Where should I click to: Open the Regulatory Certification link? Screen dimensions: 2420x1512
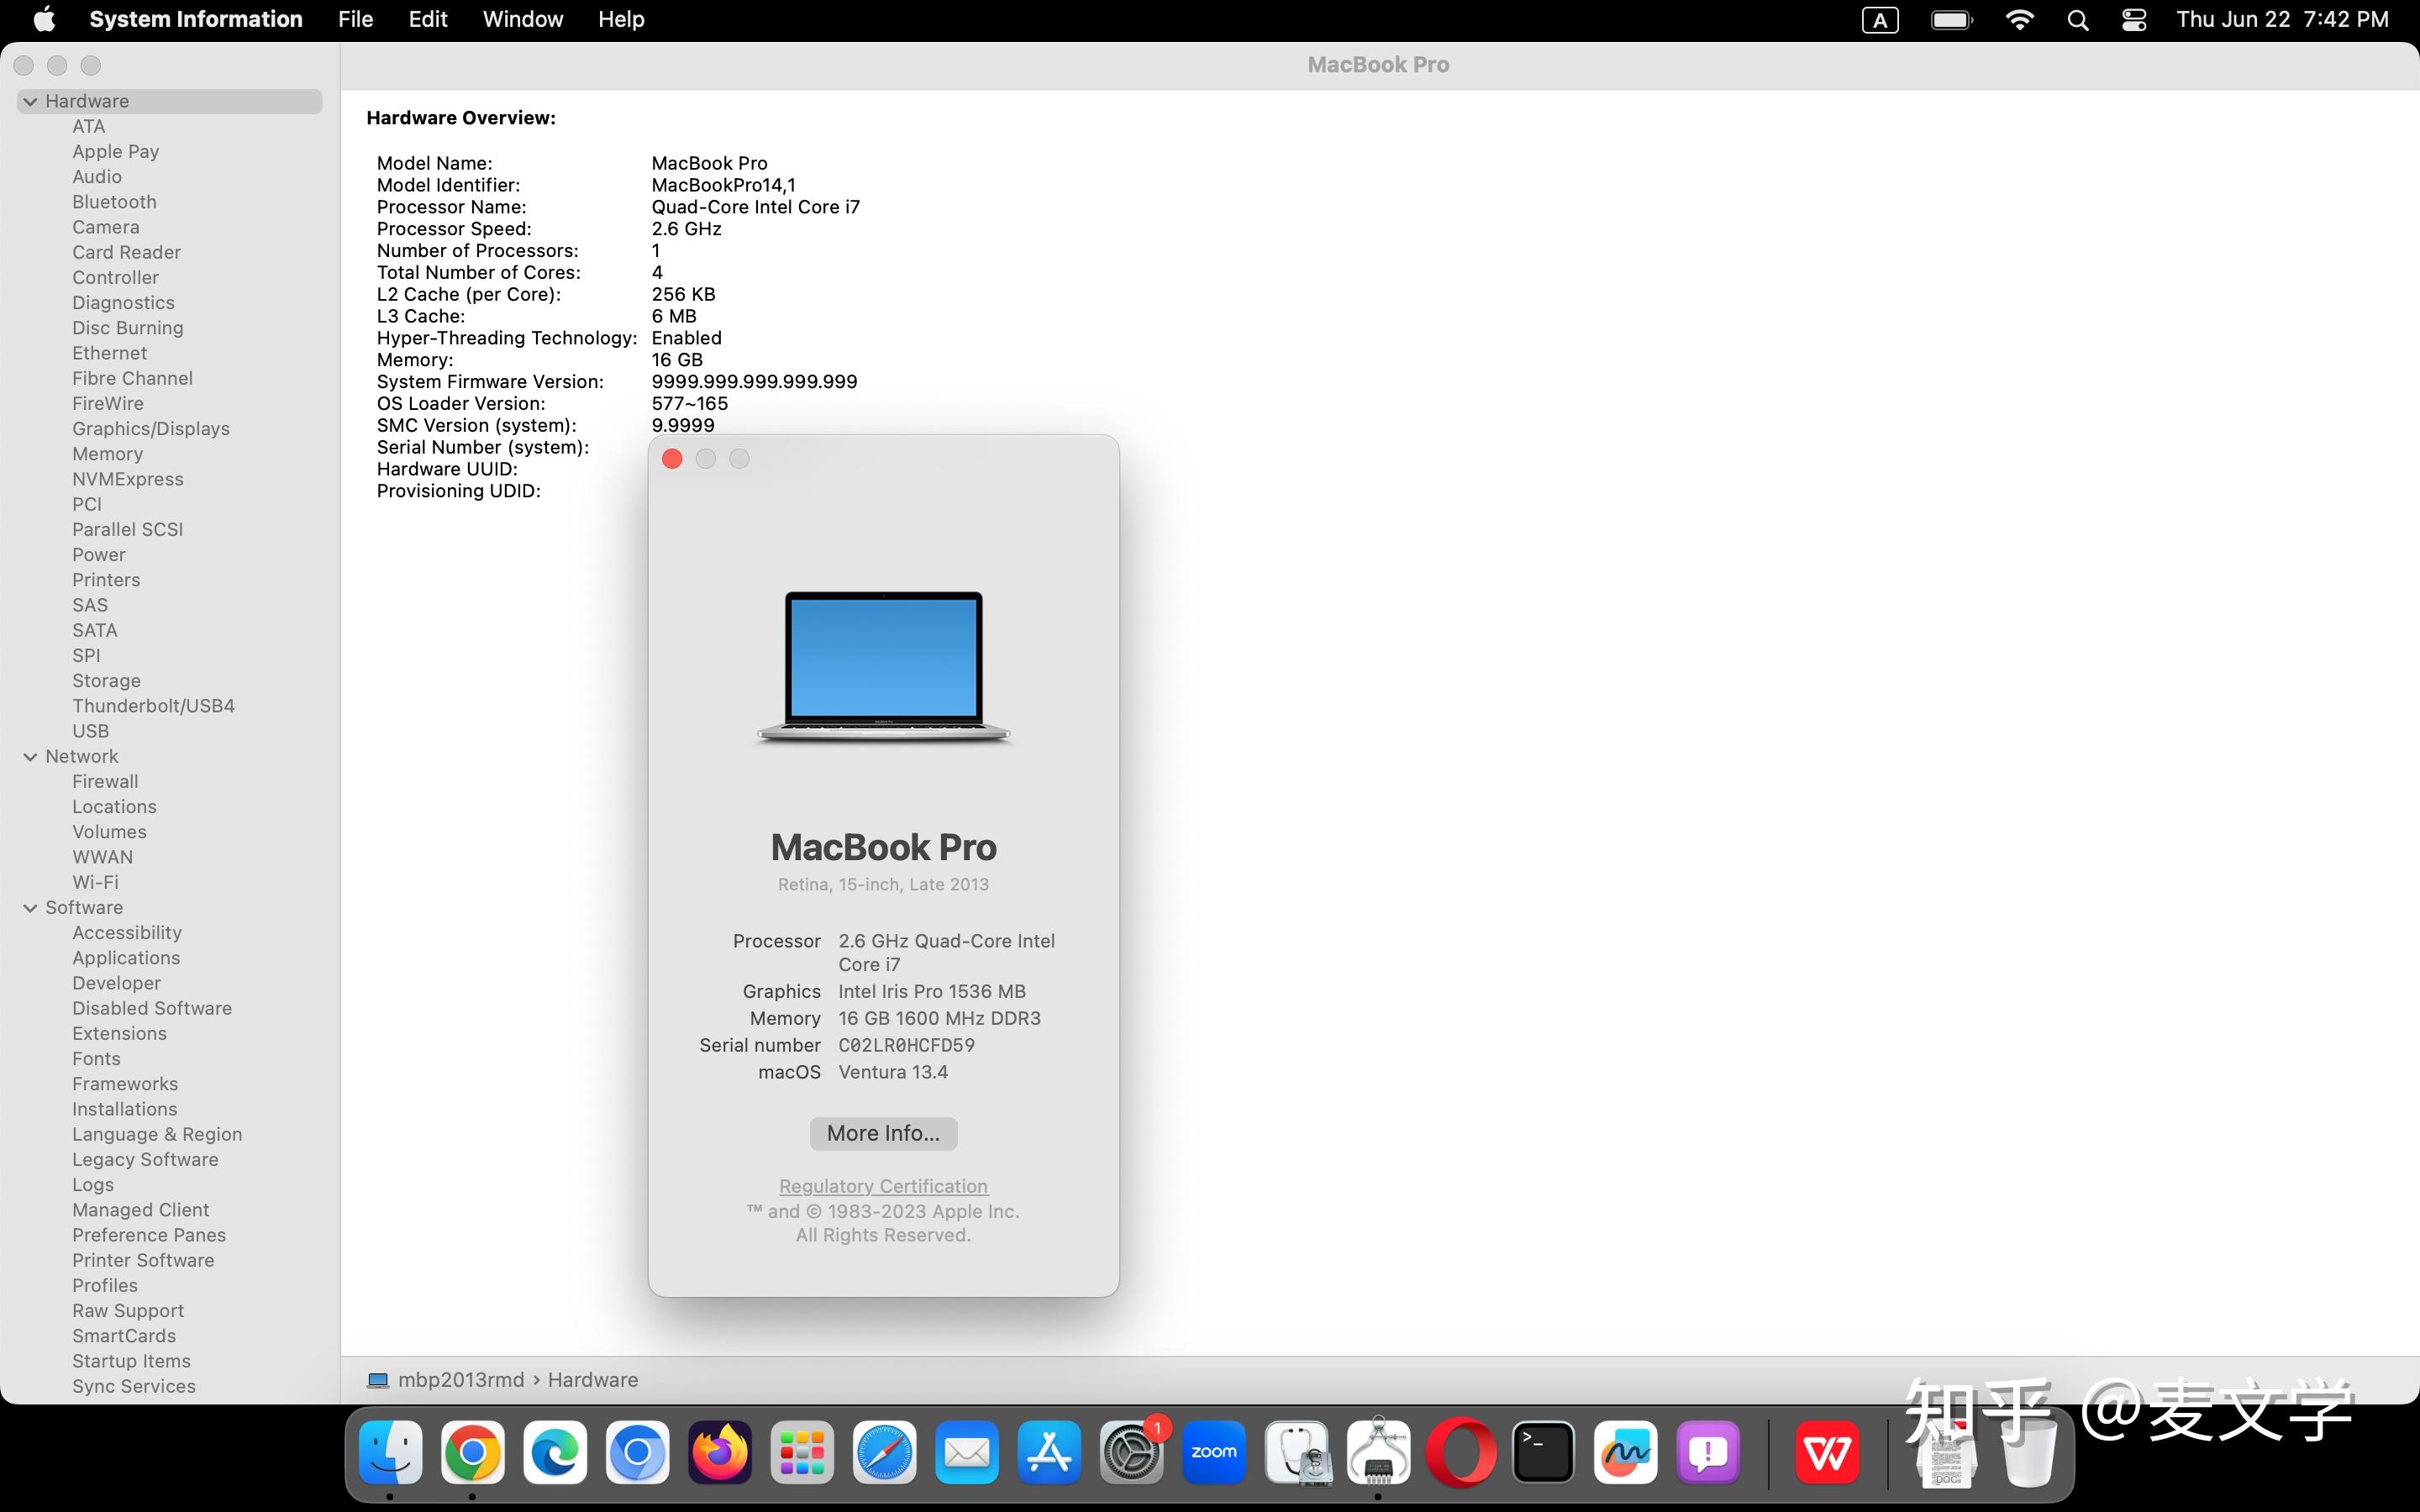[x=883, y=1186]
